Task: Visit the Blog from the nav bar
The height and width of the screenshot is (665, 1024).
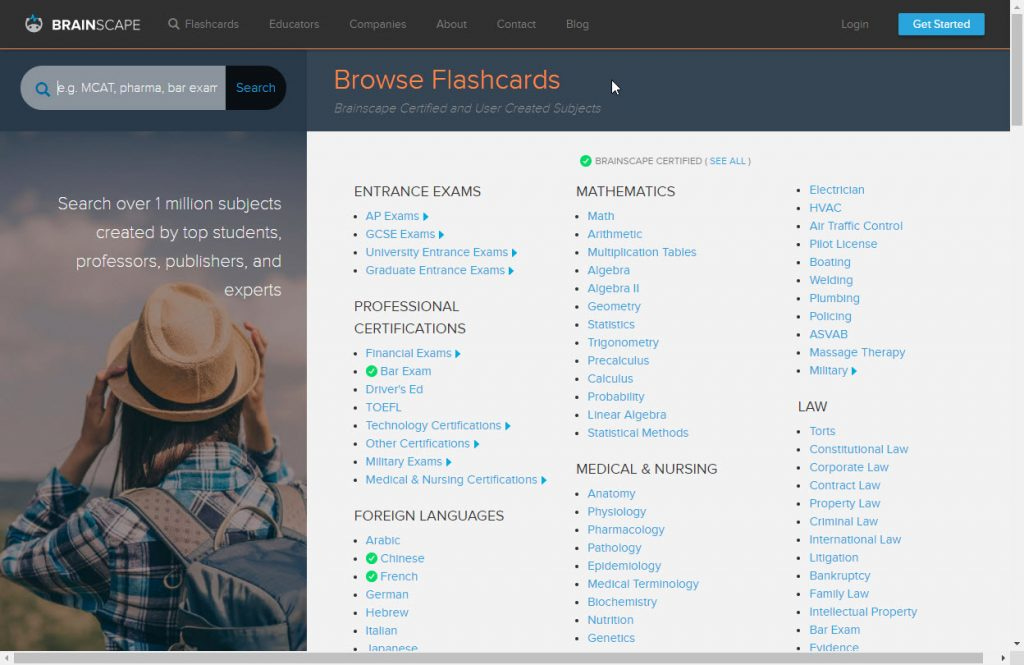Action: tap(577, 24)
